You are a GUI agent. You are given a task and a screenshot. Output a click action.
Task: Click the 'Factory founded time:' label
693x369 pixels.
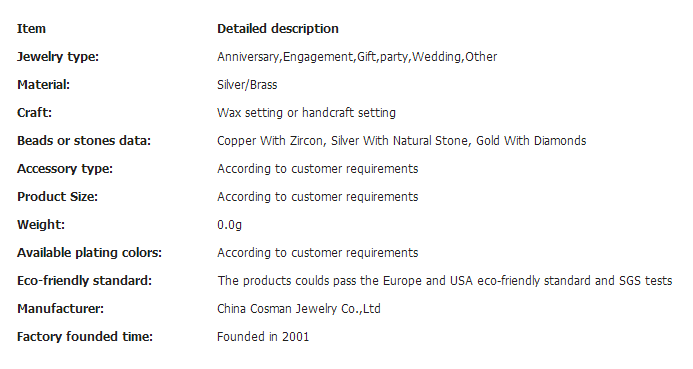pyautogui.click(x=85, y=337)
